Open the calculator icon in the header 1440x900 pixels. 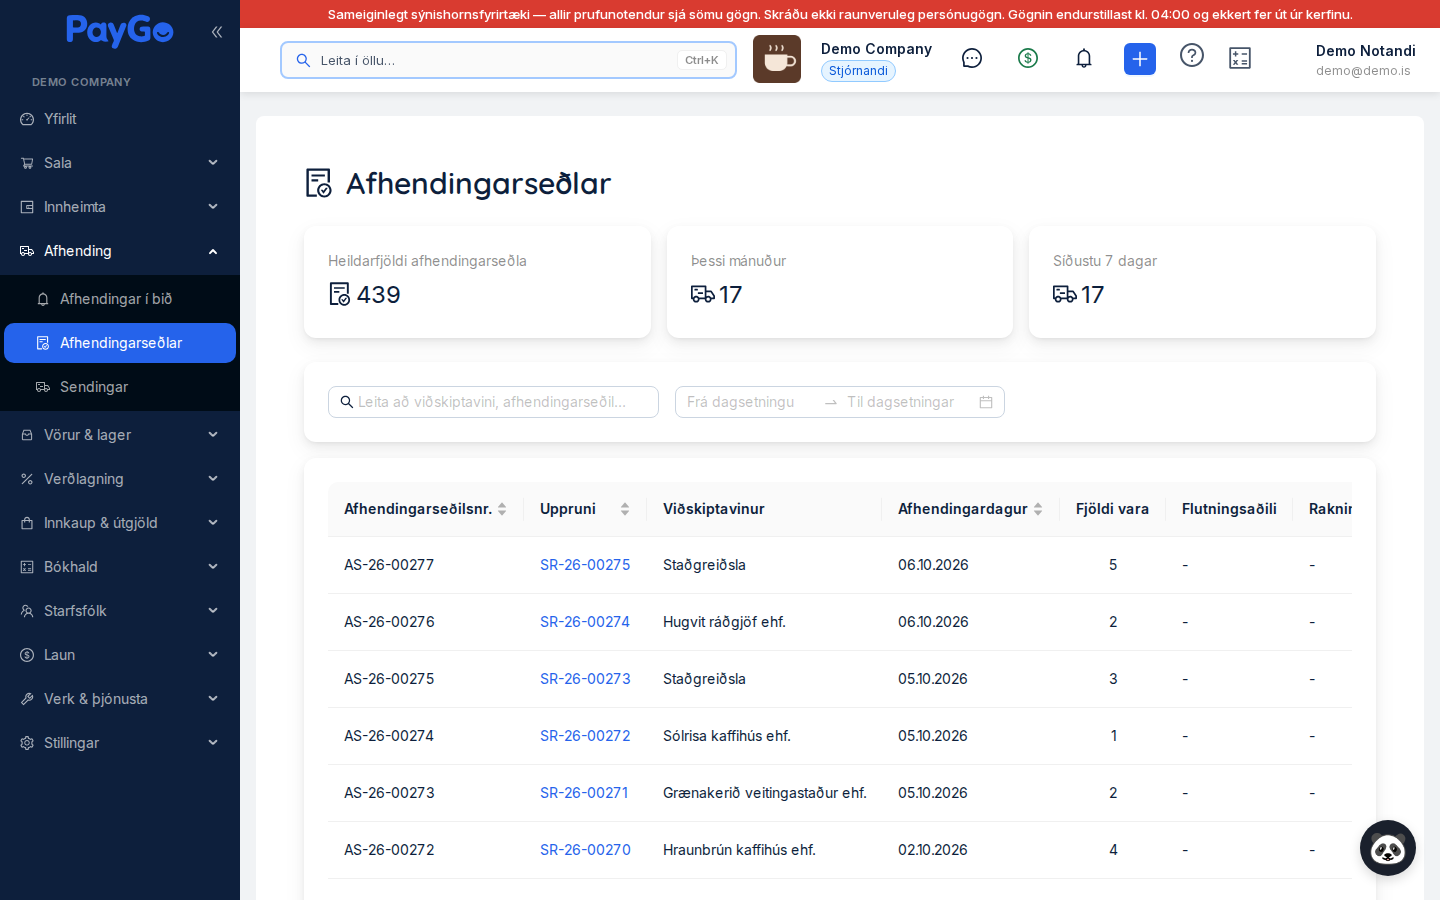[1240, 59]
